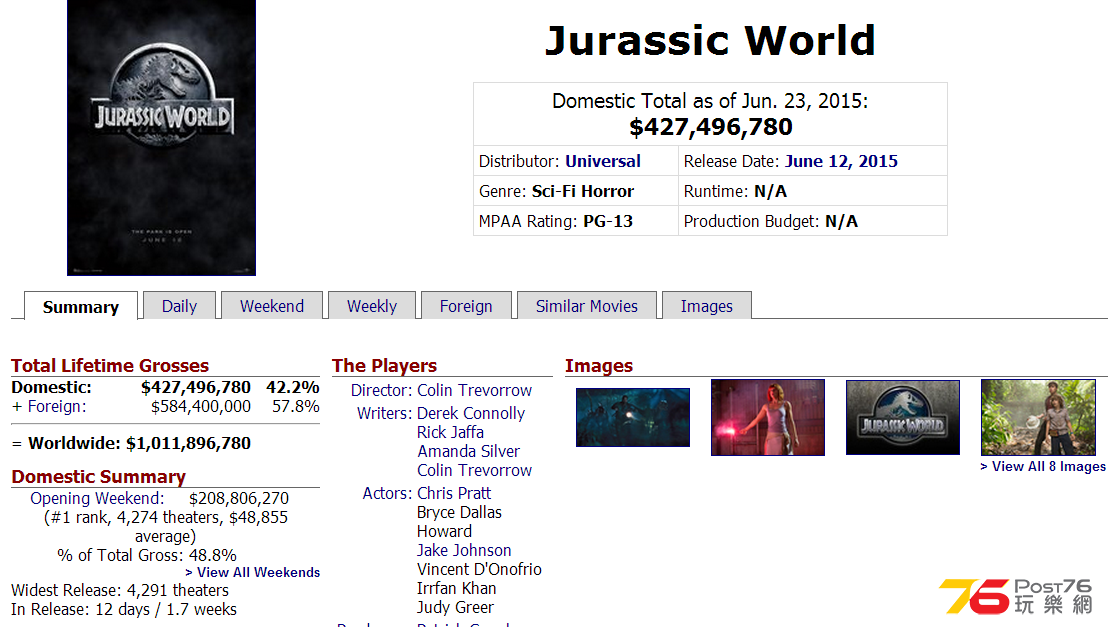Click the Widest Release 4,291 theaters text
The height and width of the screenshot is (627, 1109).
point(120,590)
